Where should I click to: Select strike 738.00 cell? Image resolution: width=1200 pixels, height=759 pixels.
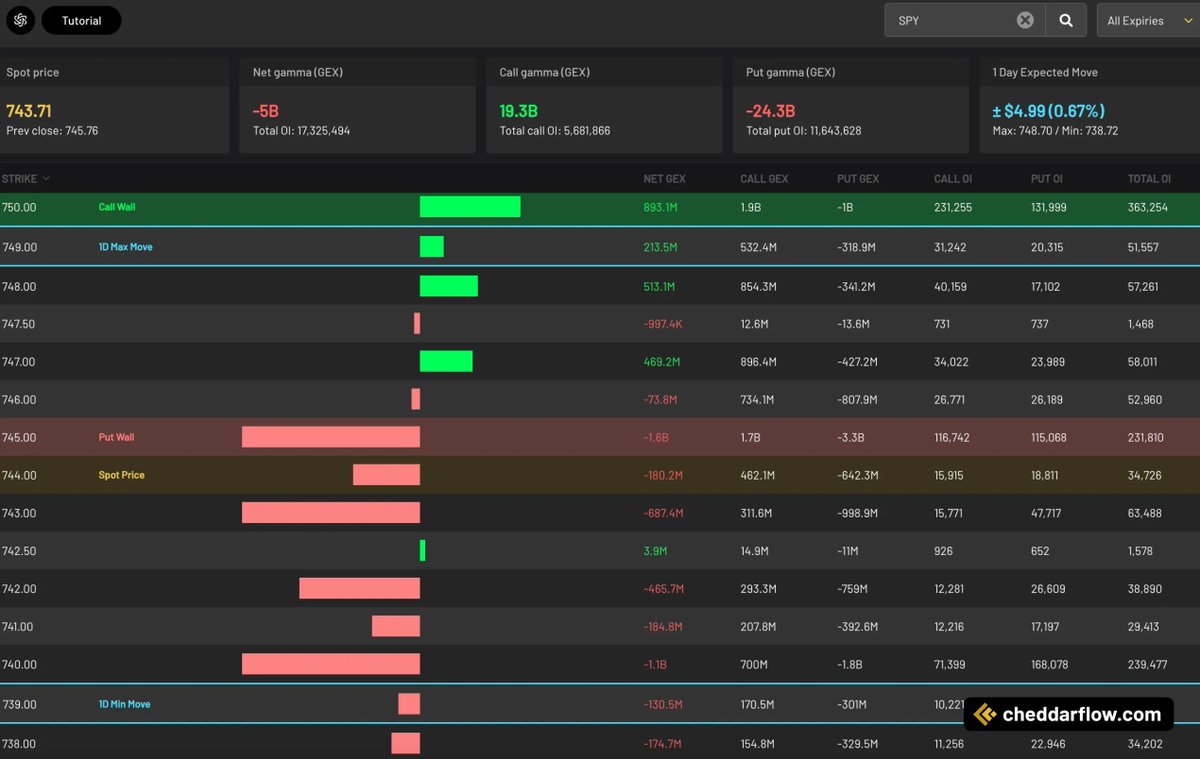[19, 744]
